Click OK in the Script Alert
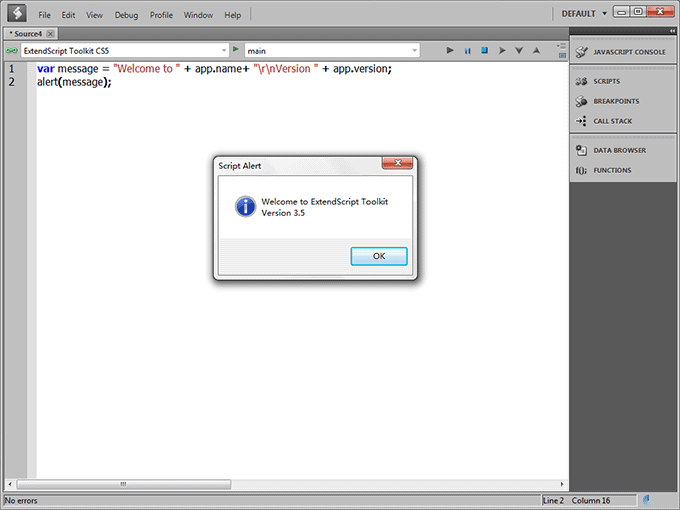The height and width of the screenshot is (510, 680). tap(379, 256)
